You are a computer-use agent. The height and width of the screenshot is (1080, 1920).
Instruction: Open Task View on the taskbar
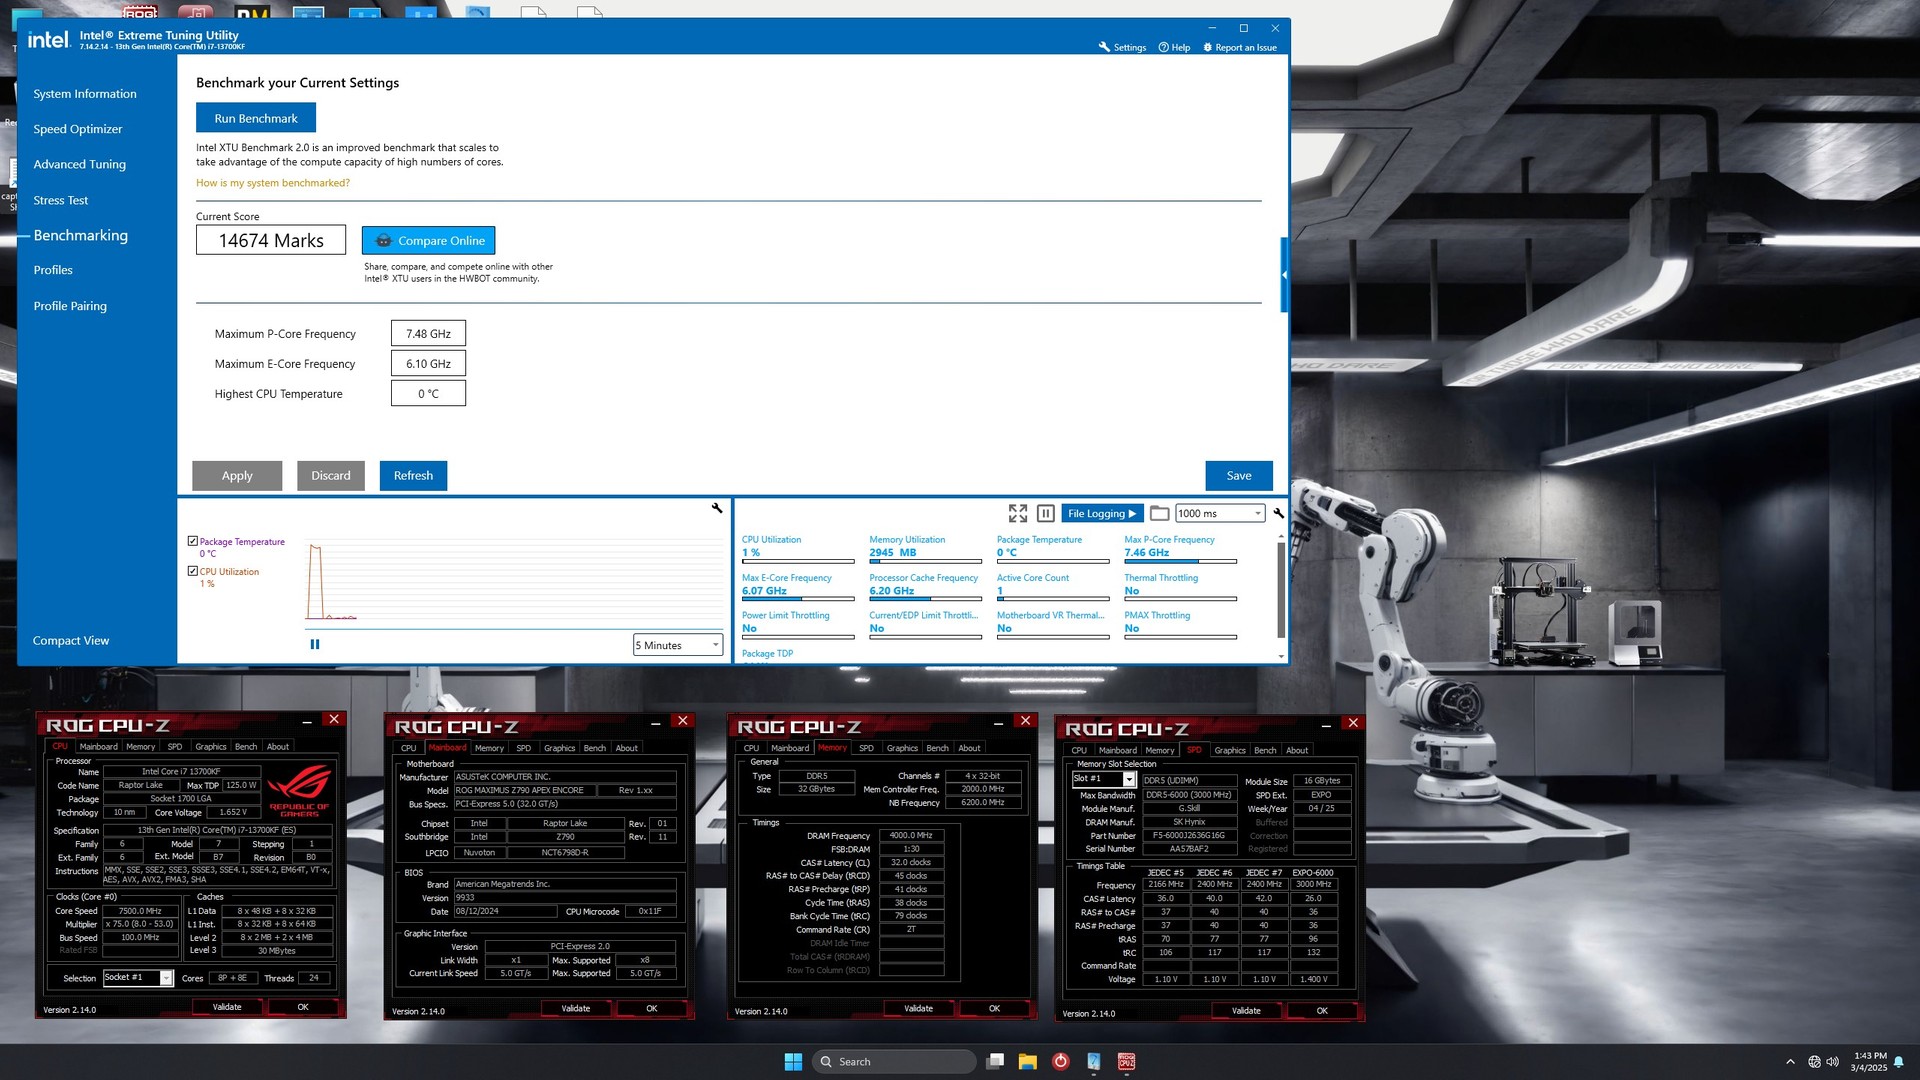(995, 1061)
